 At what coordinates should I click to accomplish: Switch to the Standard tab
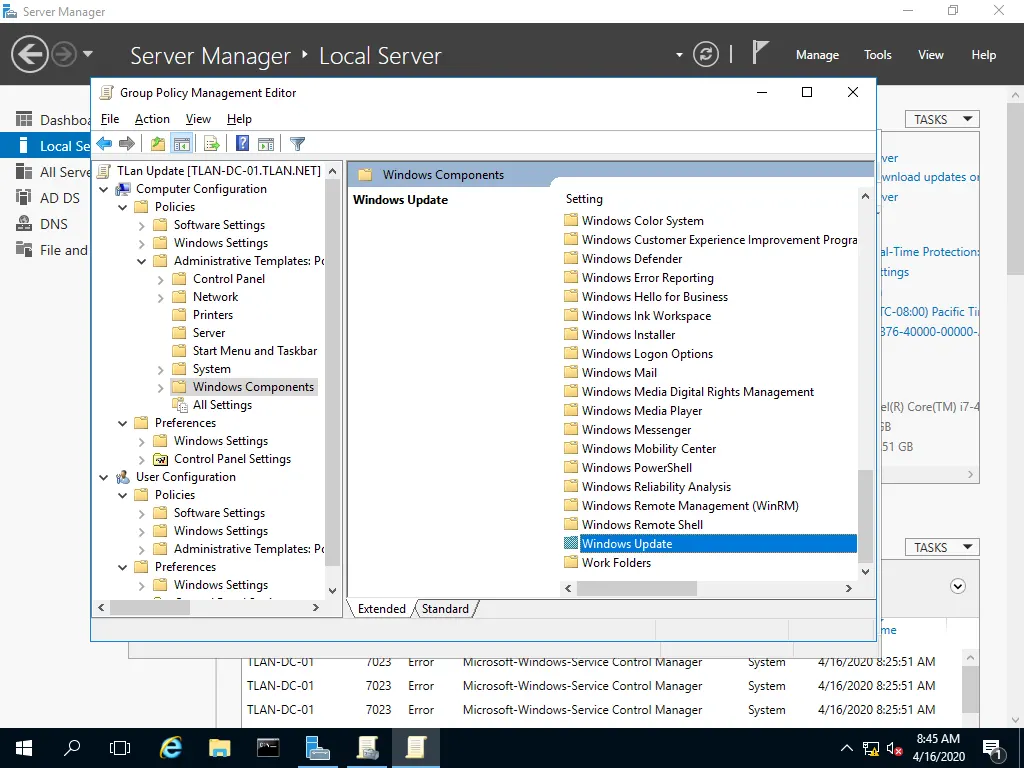[x=445, y=609]
